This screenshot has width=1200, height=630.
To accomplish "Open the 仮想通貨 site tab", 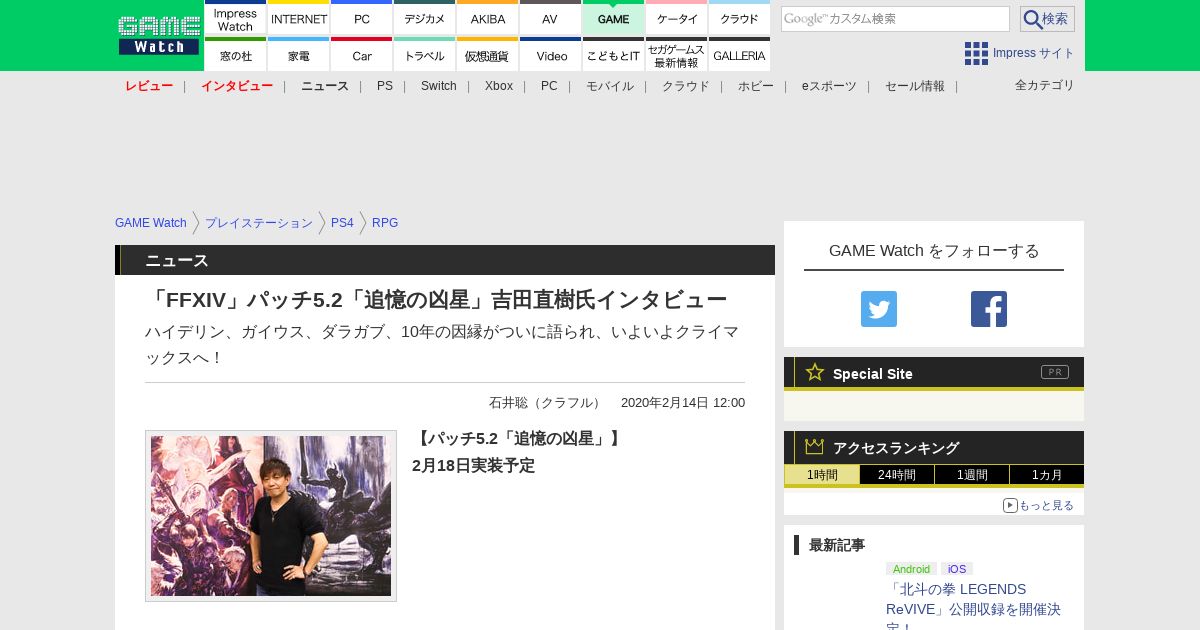I will [x=488, y=54].
